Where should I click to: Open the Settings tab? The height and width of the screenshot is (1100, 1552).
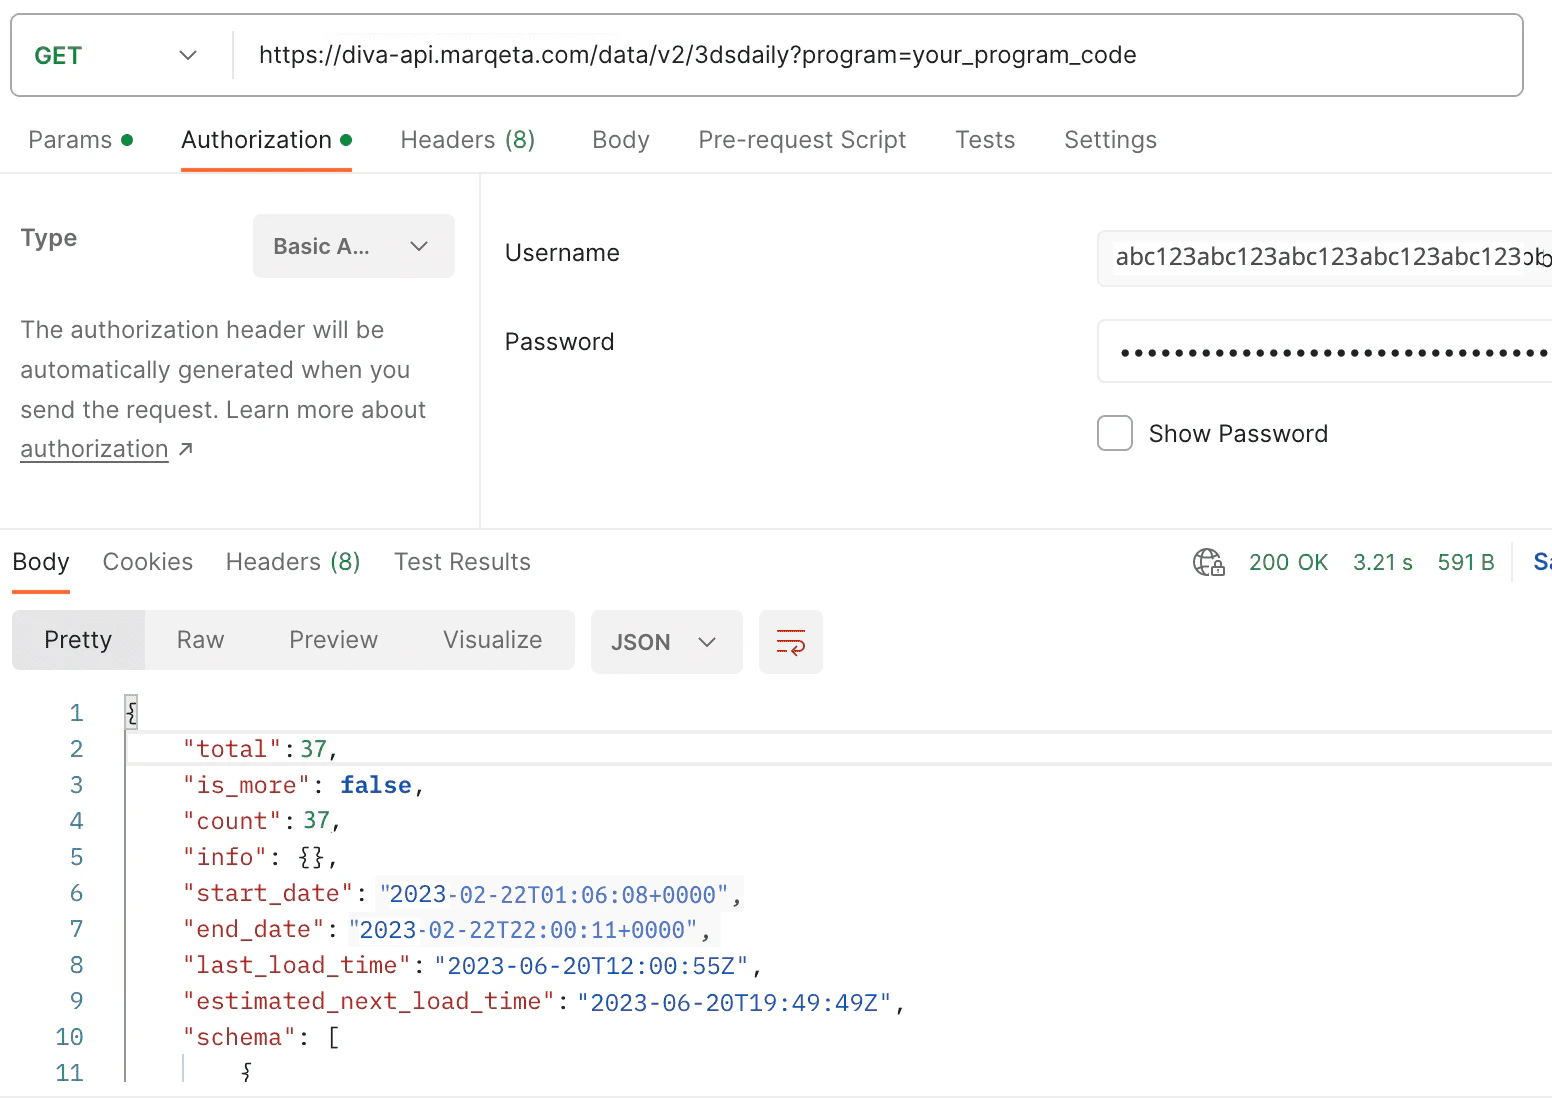tap(1110, 140)
